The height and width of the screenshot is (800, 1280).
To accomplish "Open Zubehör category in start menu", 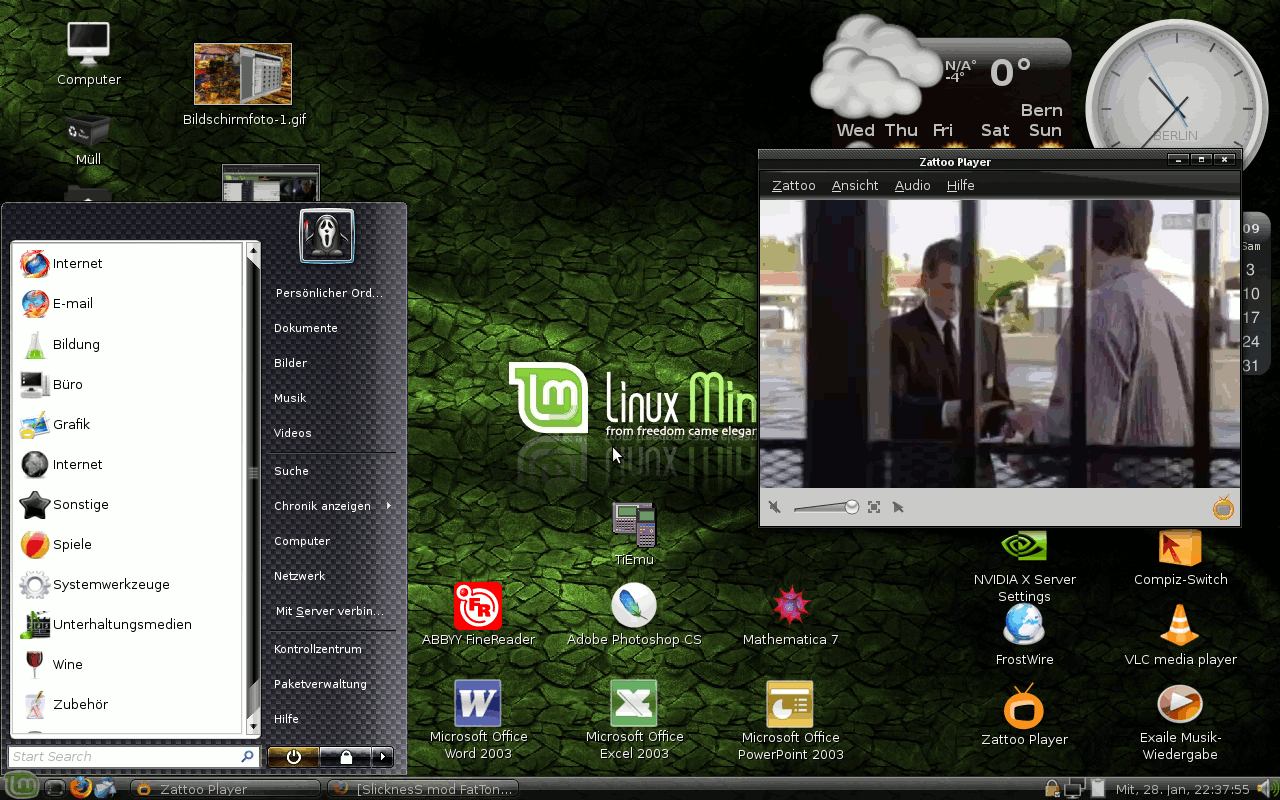I will tap(128, 704).
